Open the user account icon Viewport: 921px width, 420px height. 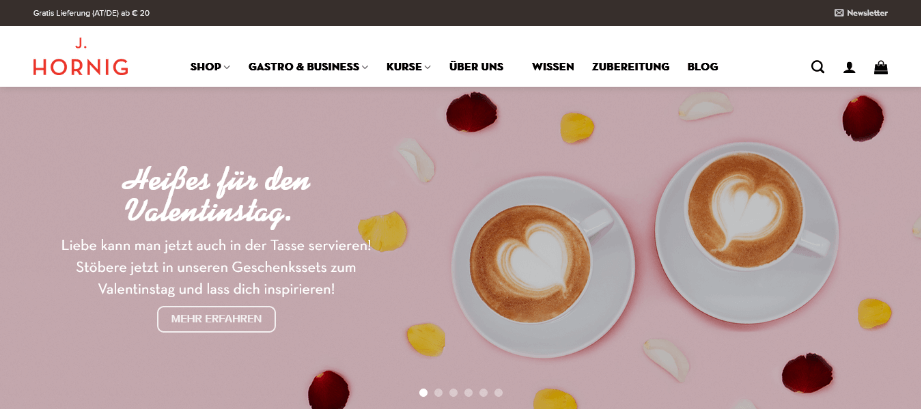[x=849, y=68]
